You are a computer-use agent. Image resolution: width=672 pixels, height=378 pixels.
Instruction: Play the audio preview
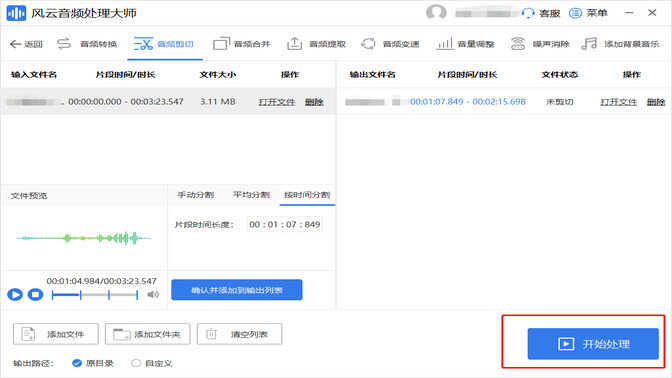pyautogui.click(x=15, y=294)
